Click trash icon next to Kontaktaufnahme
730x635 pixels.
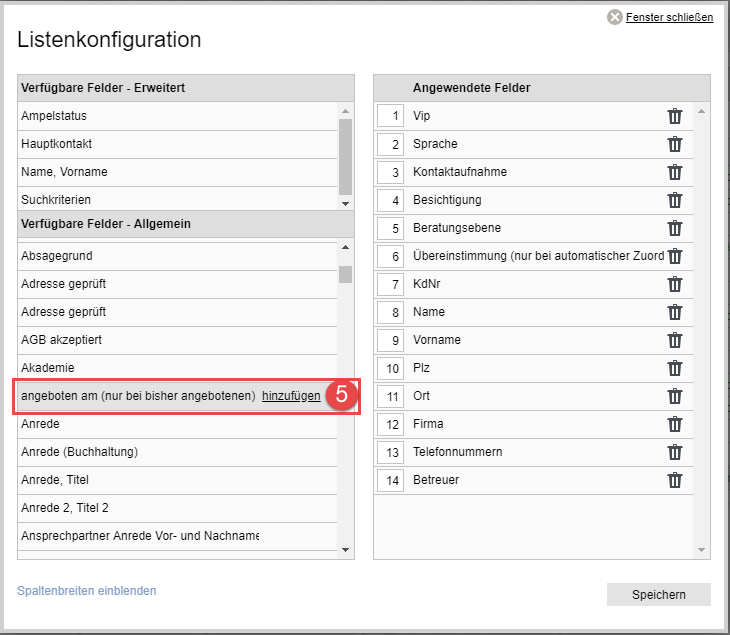(x=675, y=172)
